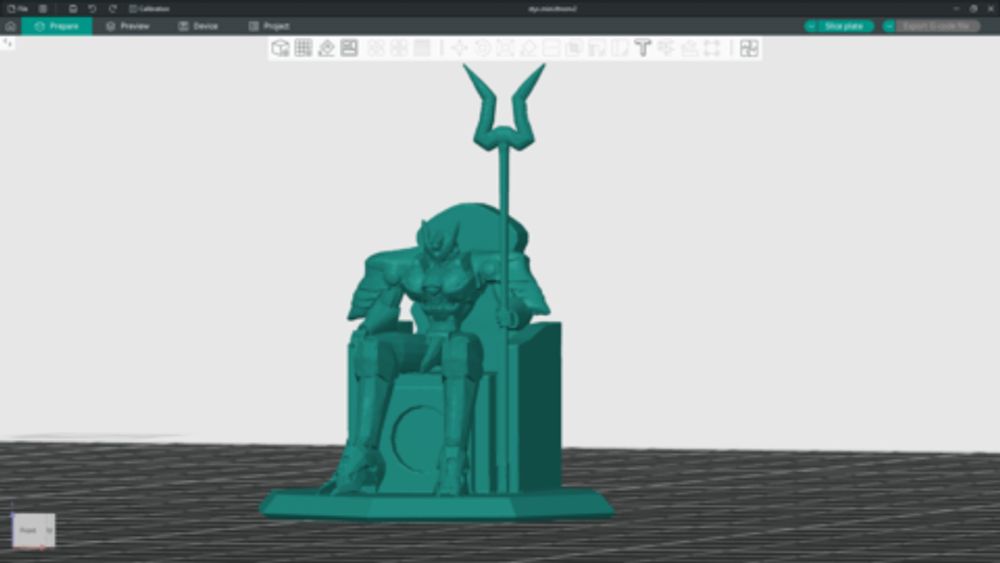This screenshot has width=1000, height=563.
Task: Open the Assembly view icon
Action: (x=749, y=48)
